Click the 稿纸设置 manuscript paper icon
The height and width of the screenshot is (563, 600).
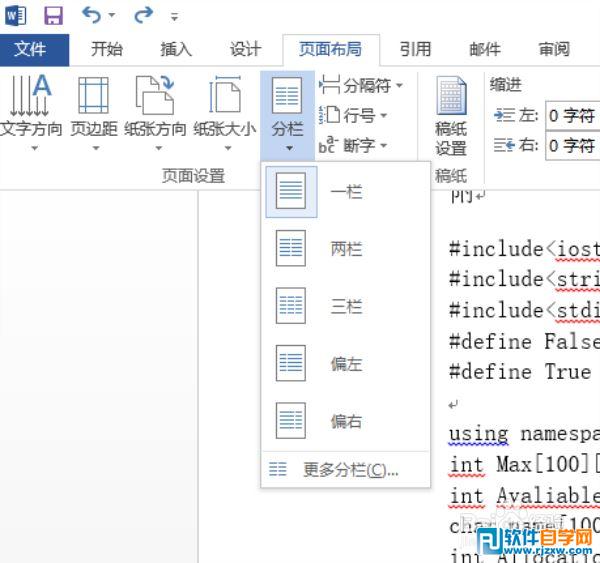[x=452, y=96]
